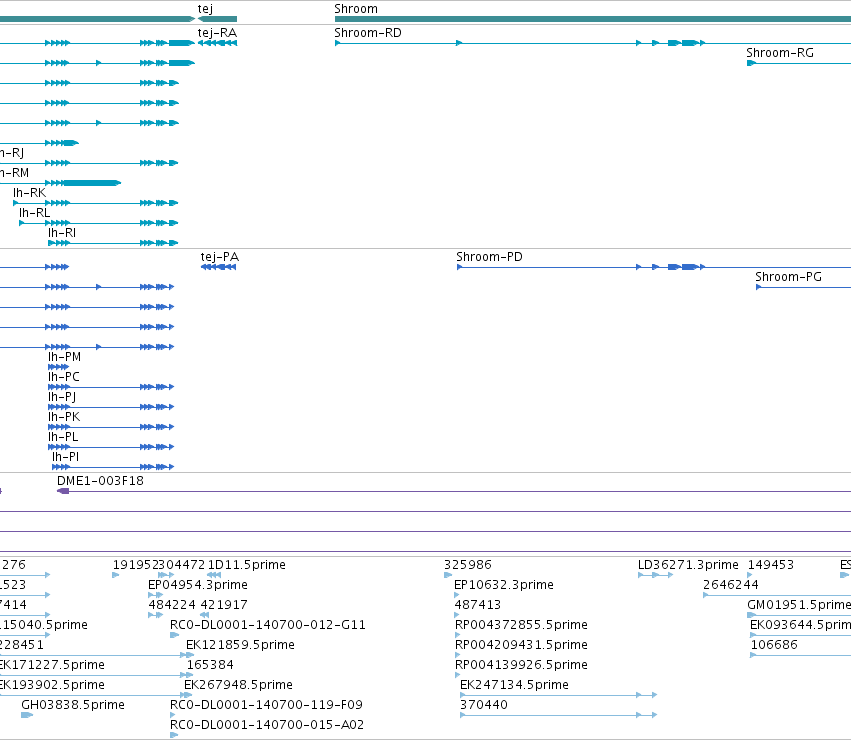Image resolution: width=851 pixels, height=740 pixels.
Task: Select EK267948.5prime label
Action: (x=238, y=686)
